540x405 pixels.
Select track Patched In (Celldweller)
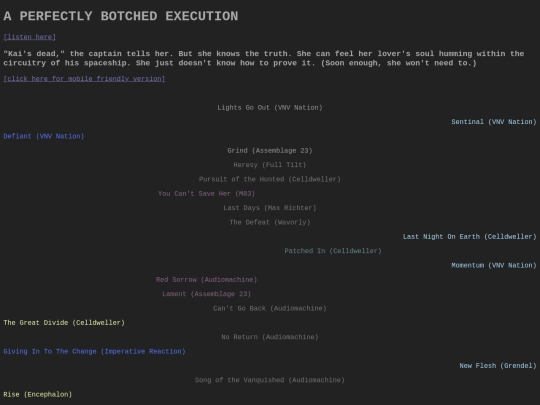(x=333, y=251)
